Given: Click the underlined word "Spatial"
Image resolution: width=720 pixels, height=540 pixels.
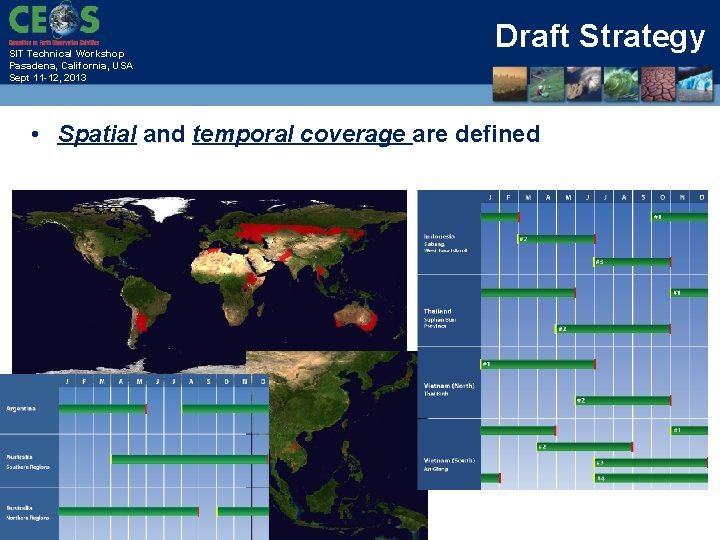Looking at the screenshot, I should [97, 134].
